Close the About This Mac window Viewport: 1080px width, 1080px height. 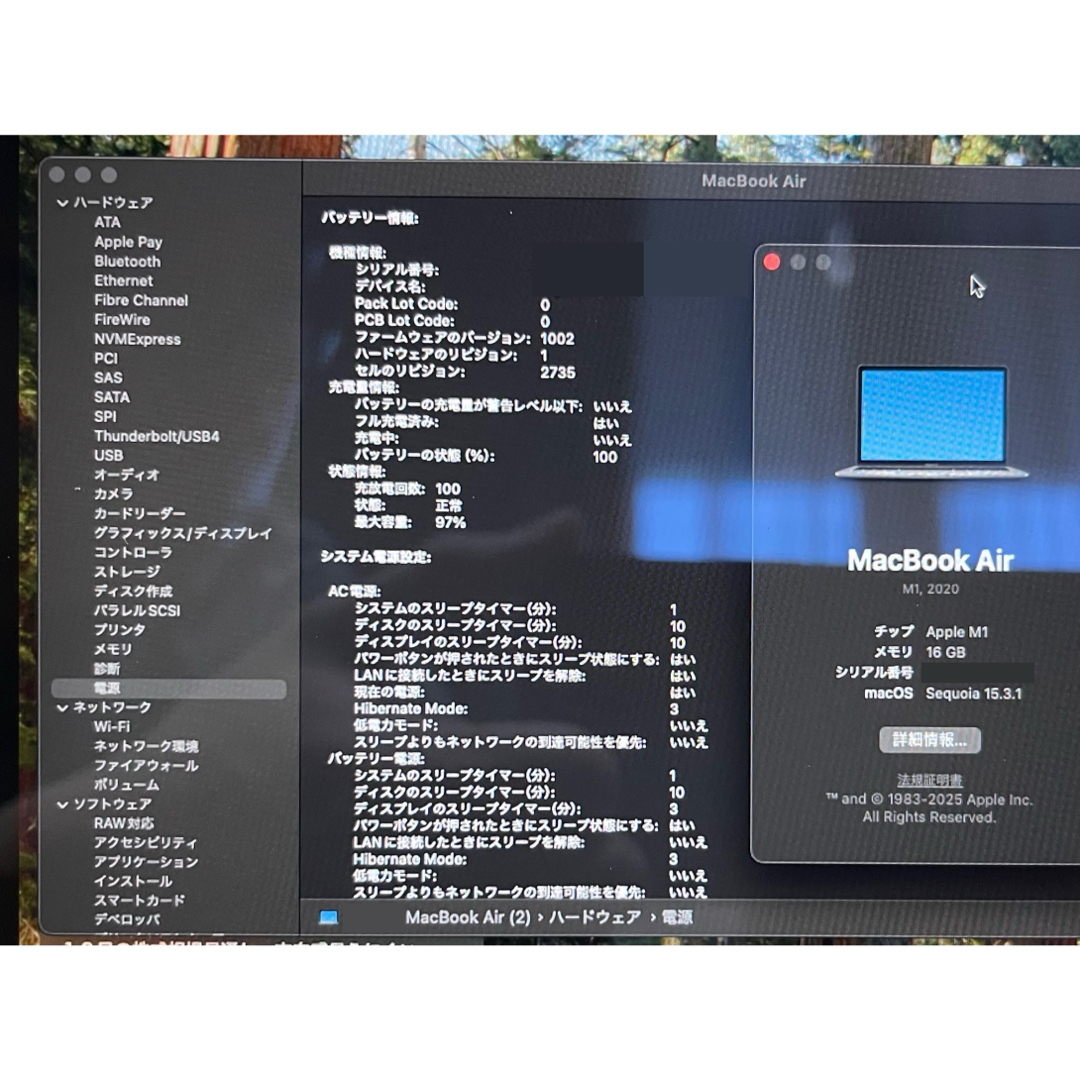tap(772, 262)
